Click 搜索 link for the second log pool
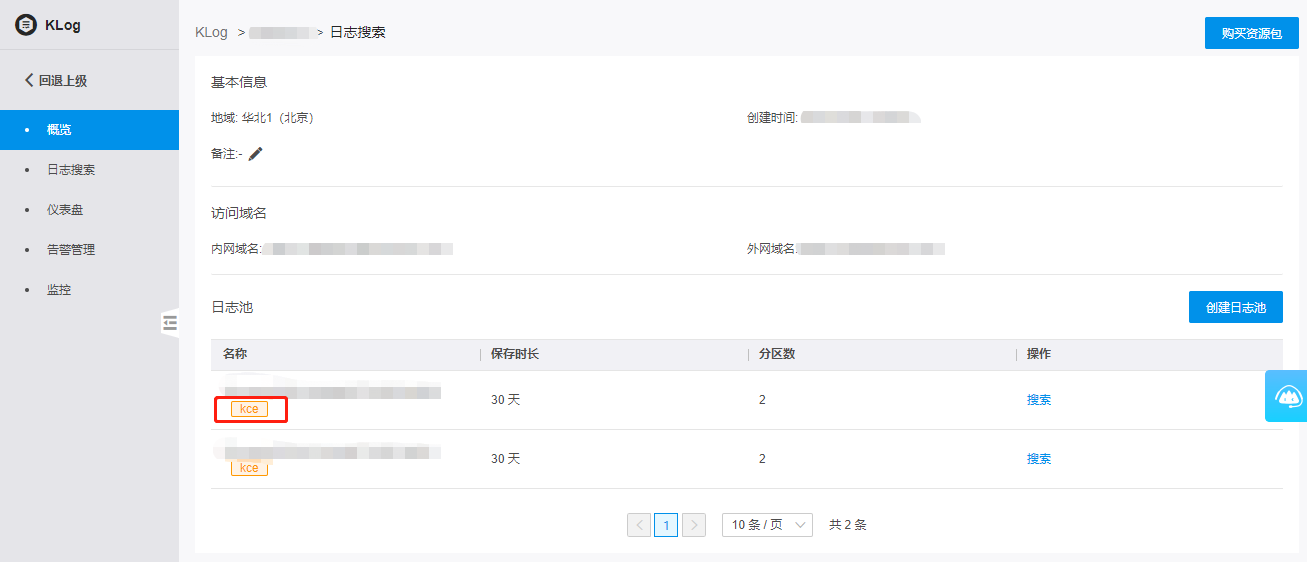The height and width of the screenshot is (562, 1307). click(x=1039, y=459)
